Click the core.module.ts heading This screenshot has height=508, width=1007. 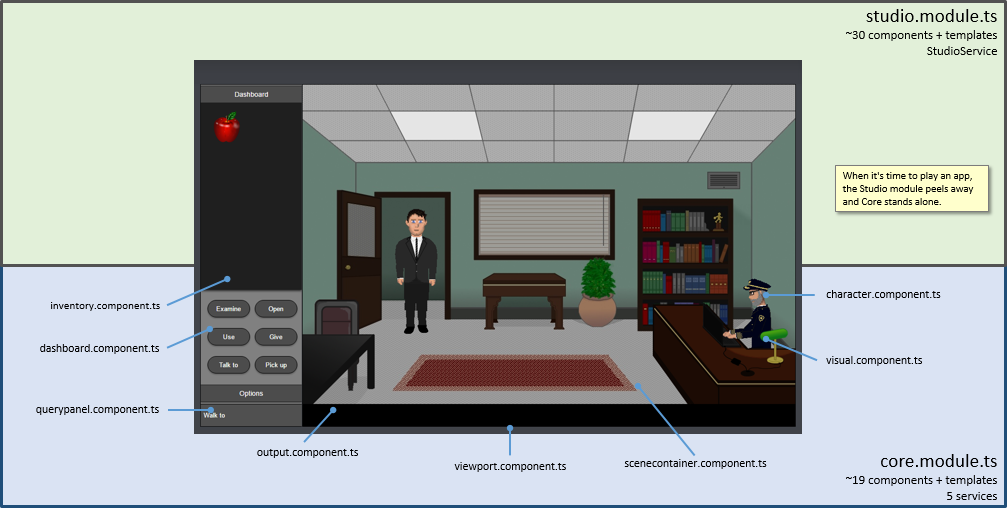(x=939, y=461)
